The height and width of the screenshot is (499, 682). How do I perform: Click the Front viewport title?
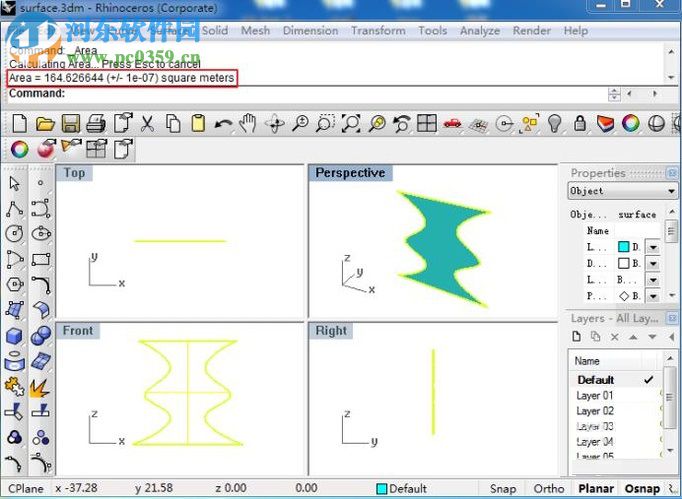[x=78, y=331]
